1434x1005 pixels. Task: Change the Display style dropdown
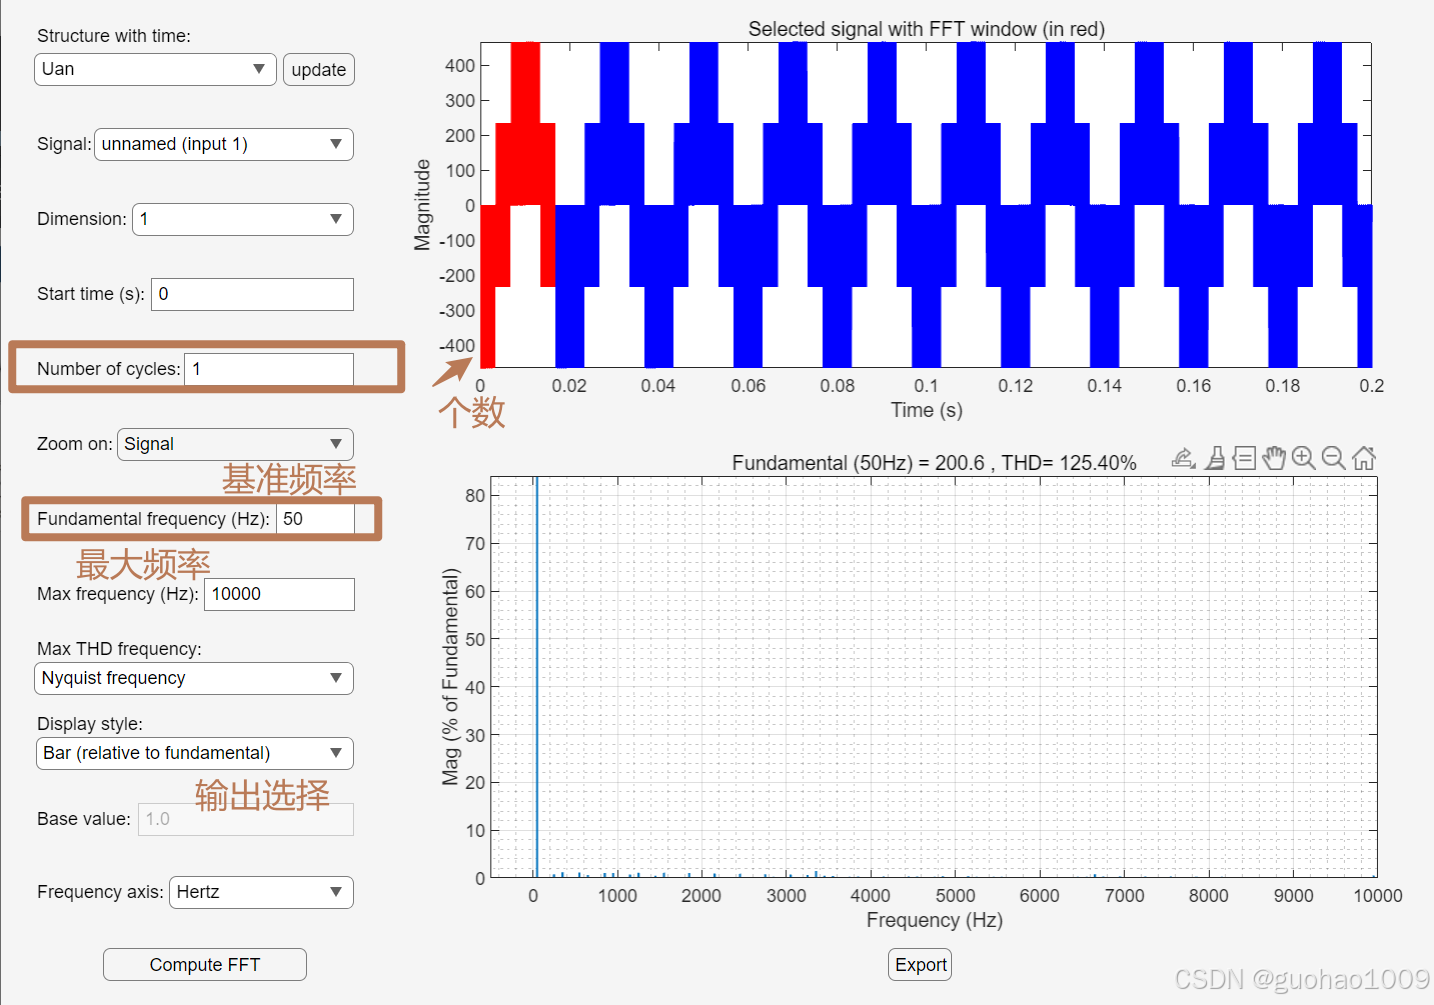[x=193, y=753]
